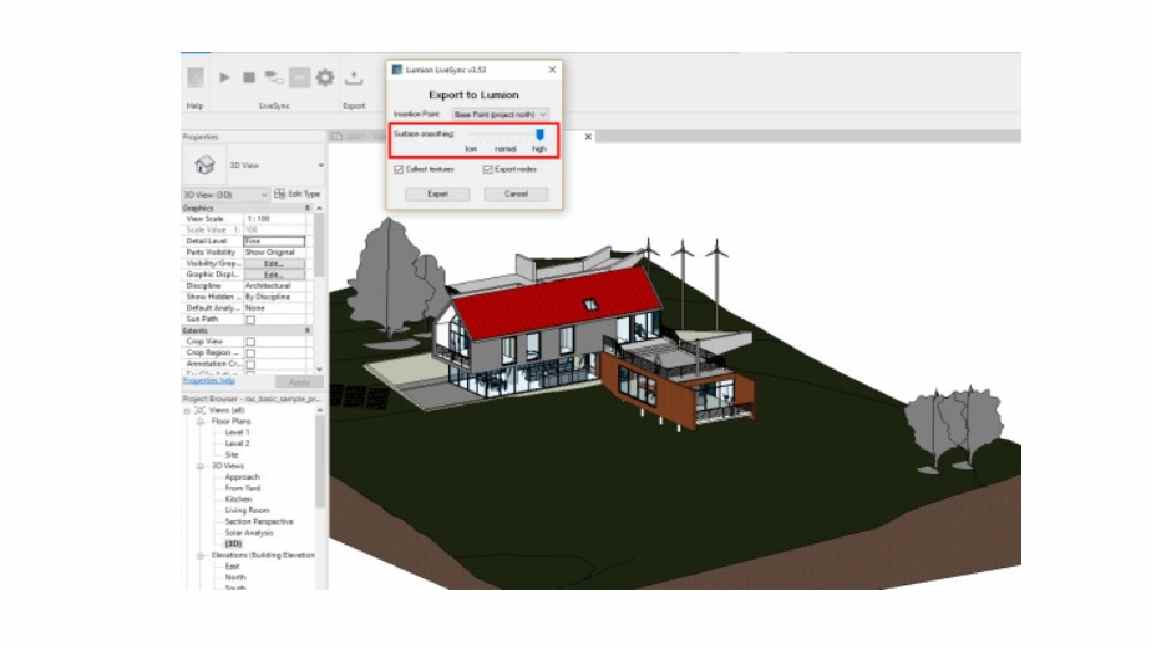Stop LiveSync with the square stop icon
Image resolution: width=1152 pixels, height=648 pixels.
(x=249, y=77)
